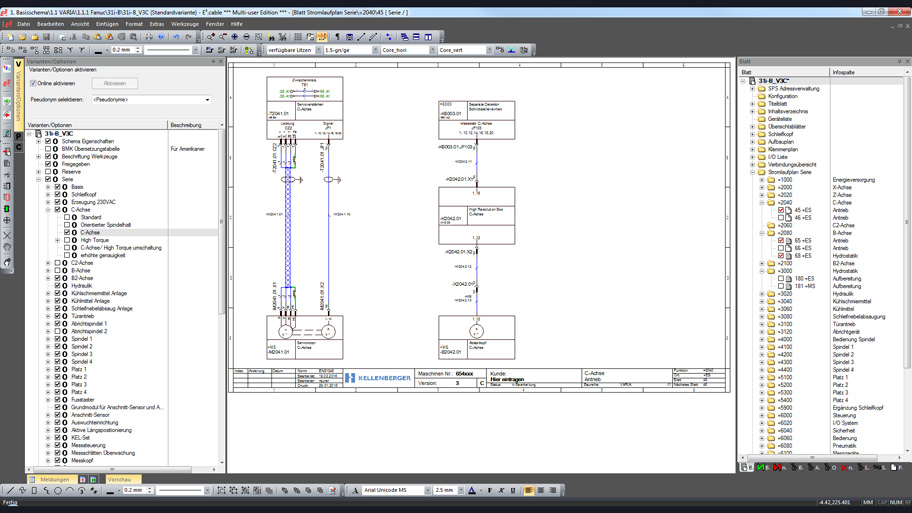Open the Pseudonym selektieren dropdown
This screenshot has width=912, height=513.
tap(208, 100)
